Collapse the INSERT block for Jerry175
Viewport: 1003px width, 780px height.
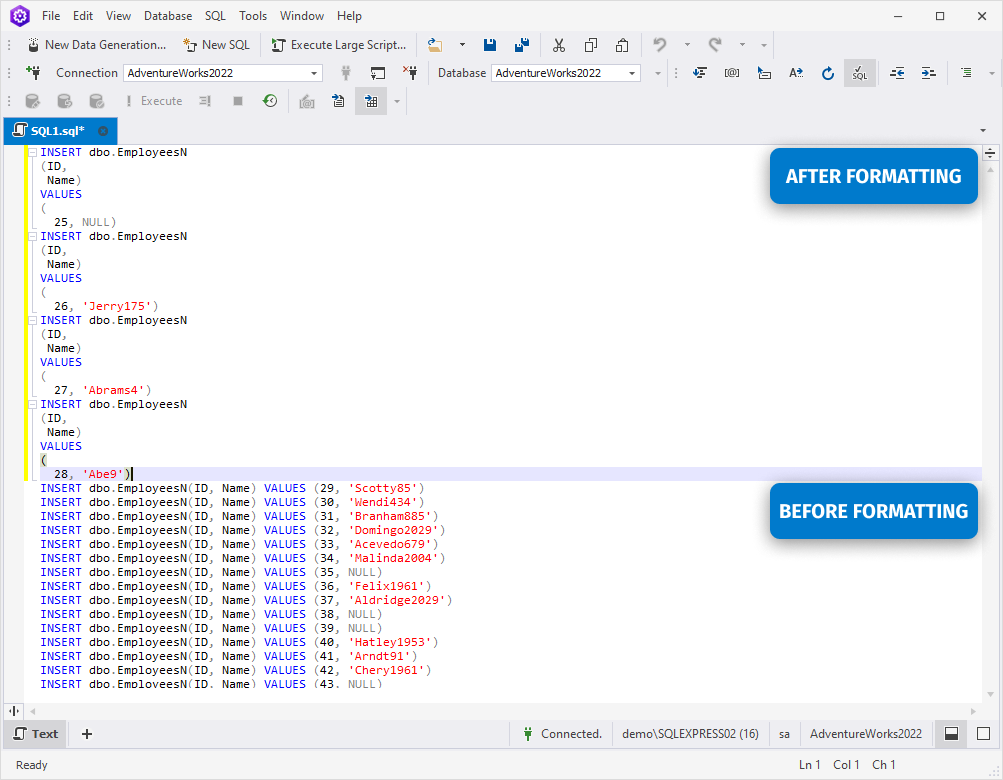(x=32, y=236)
